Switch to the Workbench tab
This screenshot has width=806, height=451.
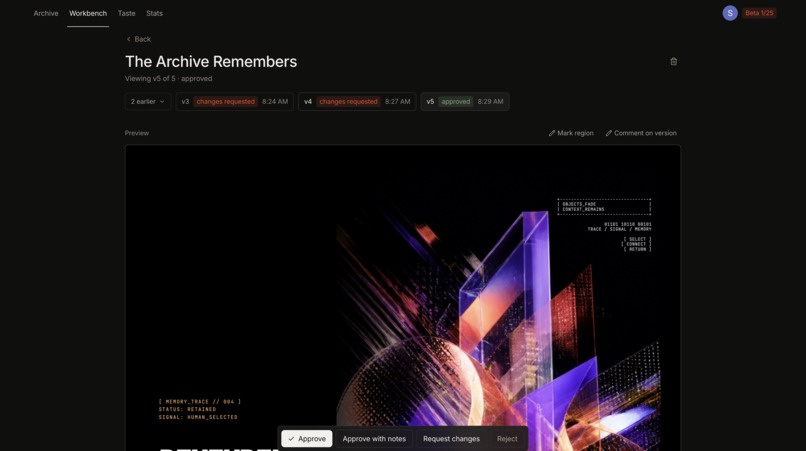click(88, 13)
